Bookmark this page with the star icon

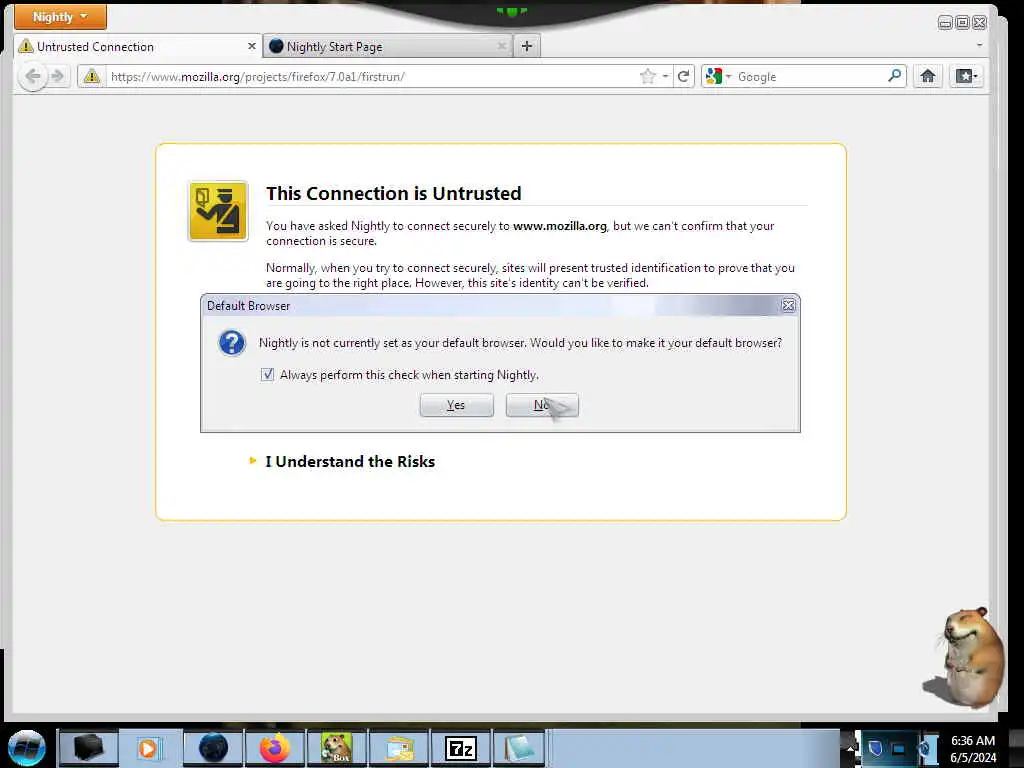coord(648,76)
